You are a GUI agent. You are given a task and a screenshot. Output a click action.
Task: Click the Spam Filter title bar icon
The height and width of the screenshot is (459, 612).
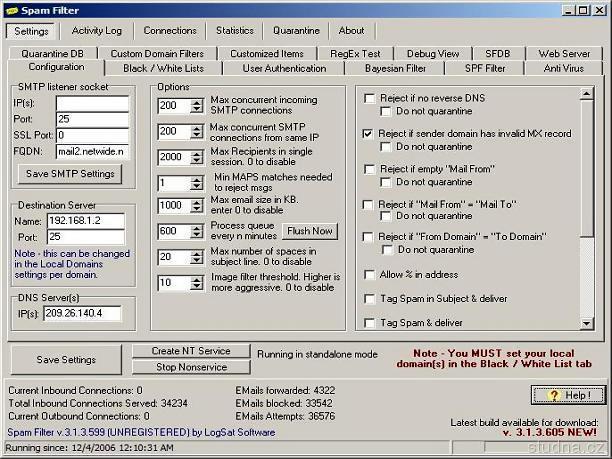click(x=11, y=9)
